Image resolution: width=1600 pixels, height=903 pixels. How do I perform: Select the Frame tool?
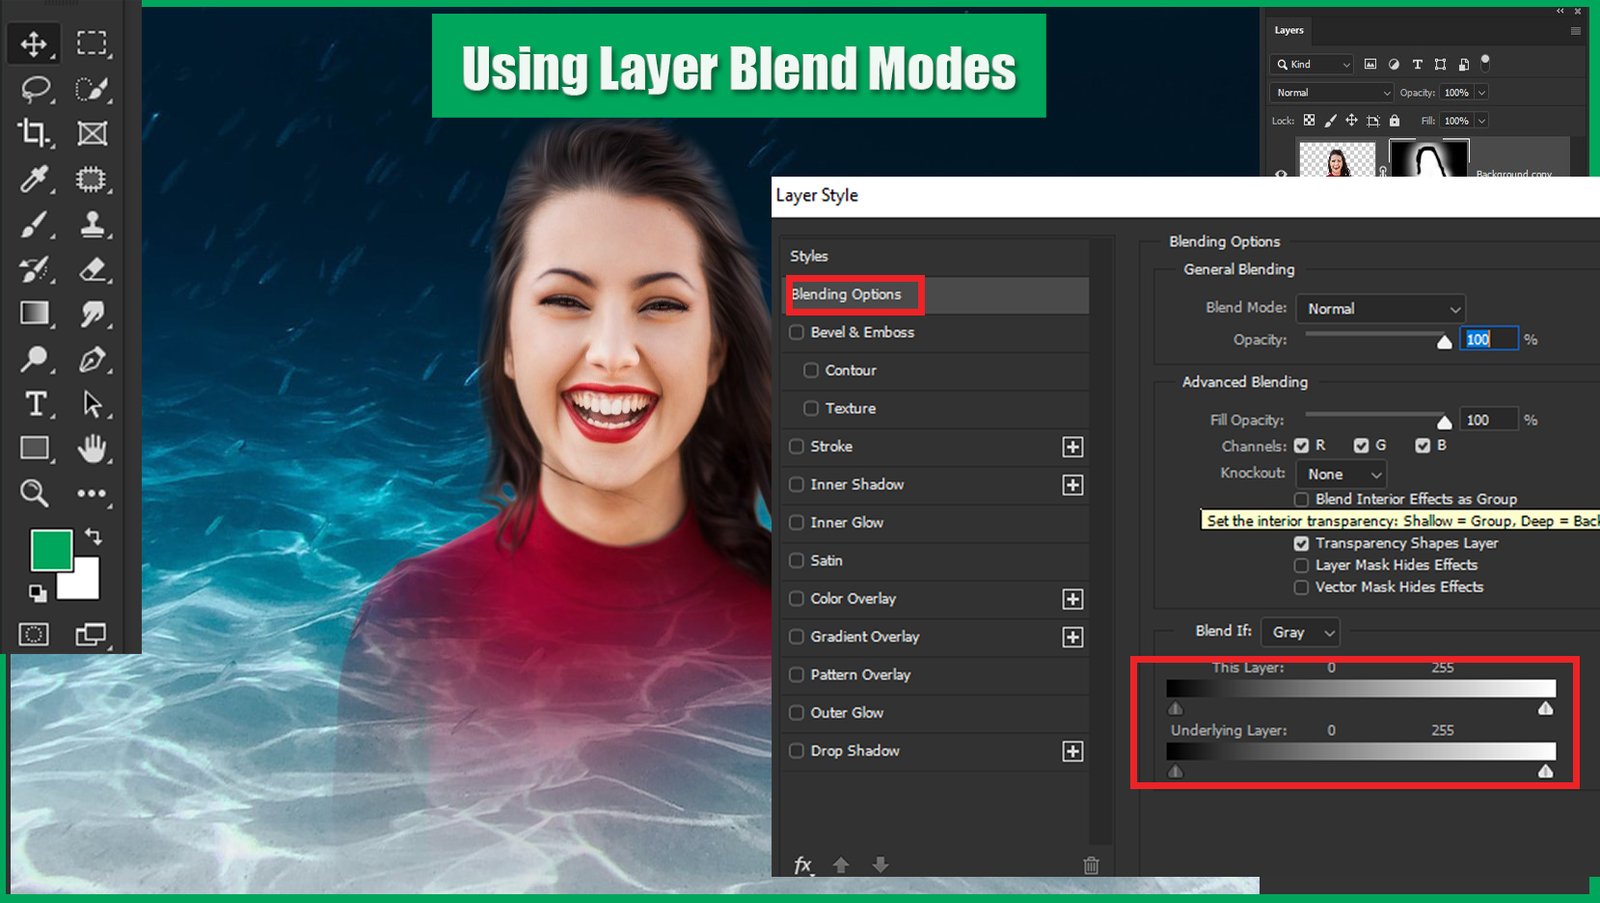tap(92, 133)
